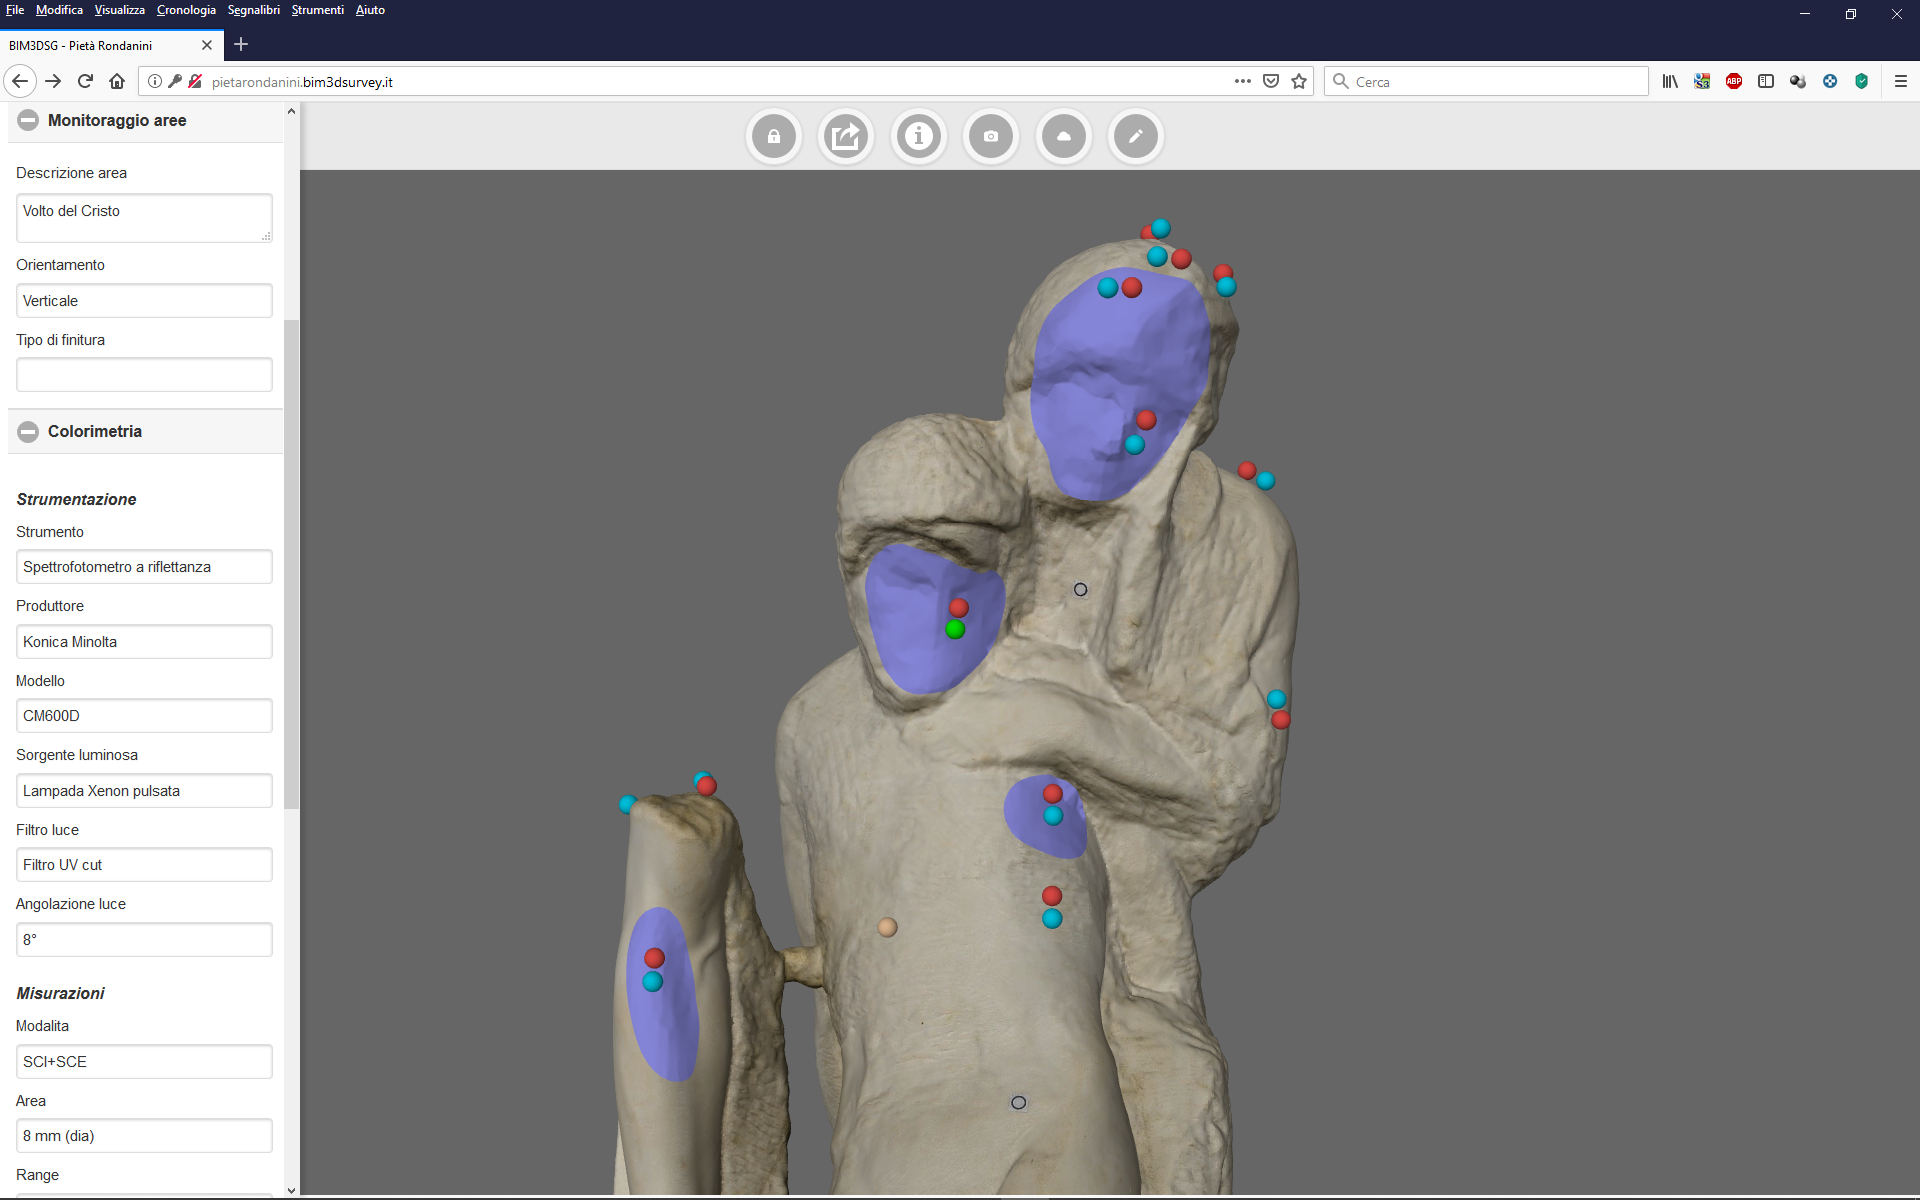Viewport: 1920px width, 1200px height.
Task: Go to the browser home page
Action: pyautogui.click(x=117, y=81)
